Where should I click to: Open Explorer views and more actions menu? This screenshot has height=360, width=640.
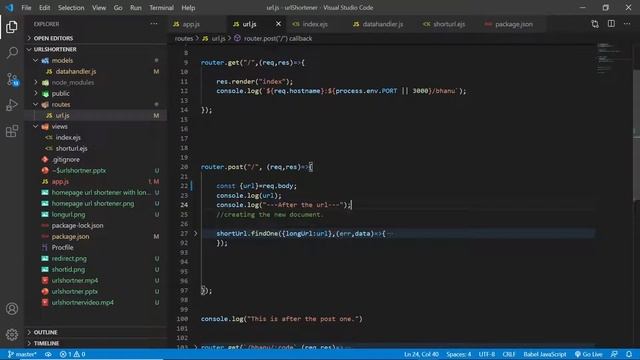point(154,24)
